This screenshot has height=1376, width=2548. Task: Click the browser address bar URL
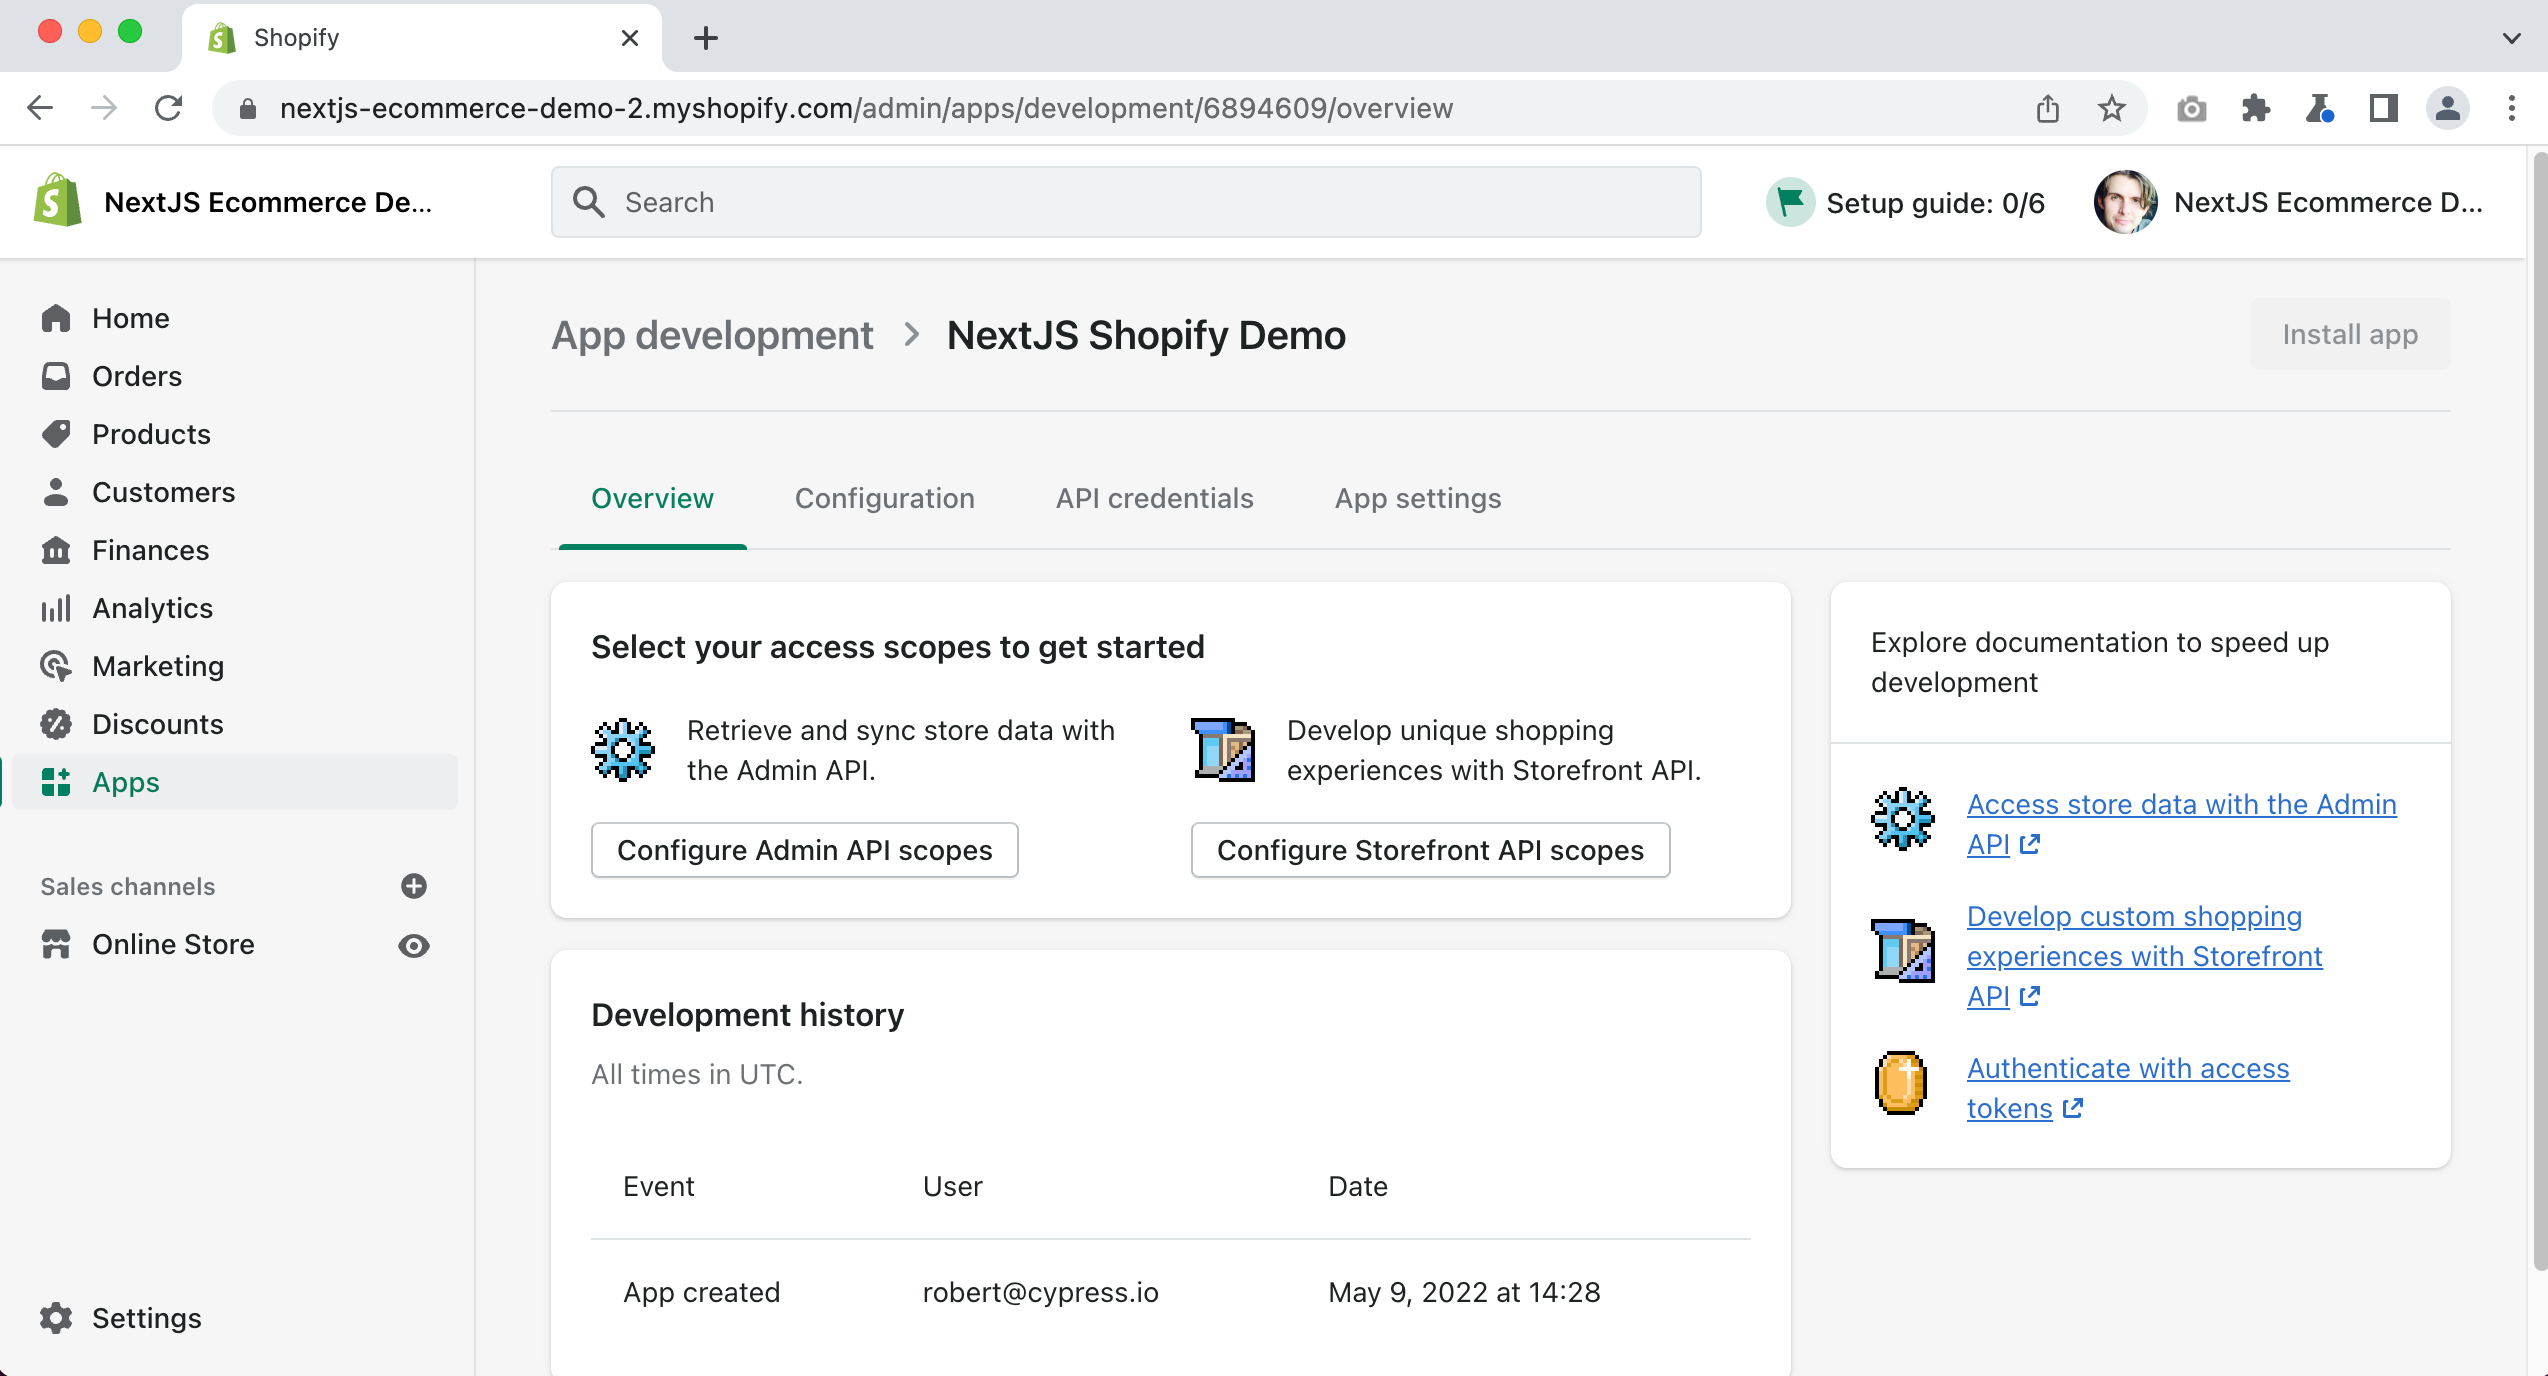point(866,108)
